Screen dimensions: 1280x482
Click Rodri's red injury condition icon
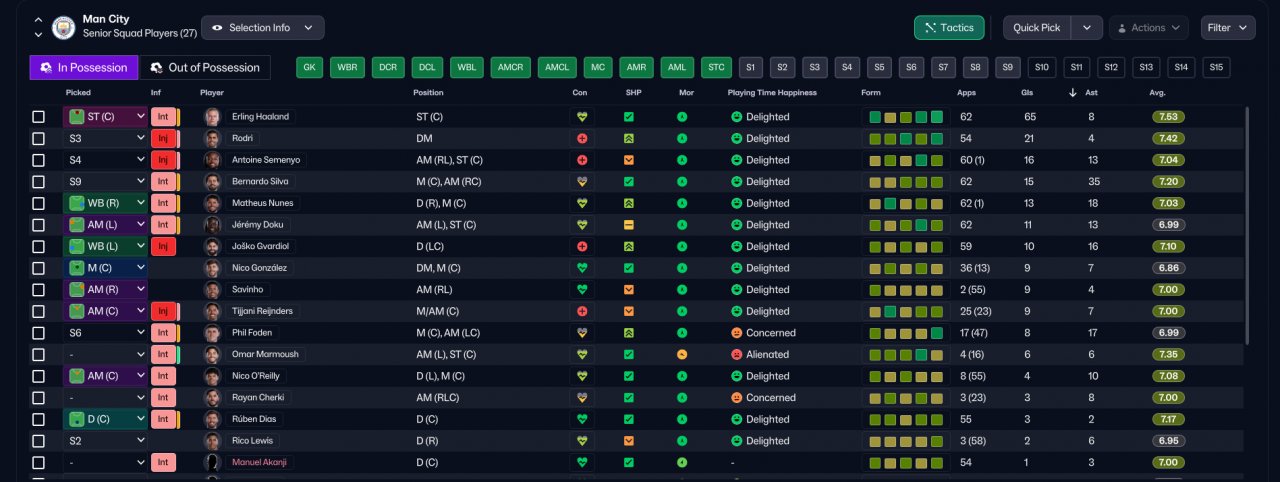[x=582, y=138]
